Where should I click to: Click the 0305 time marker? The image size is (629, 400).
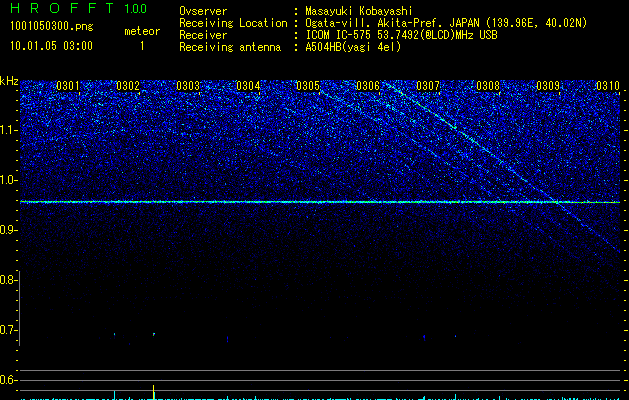point(308,86)
